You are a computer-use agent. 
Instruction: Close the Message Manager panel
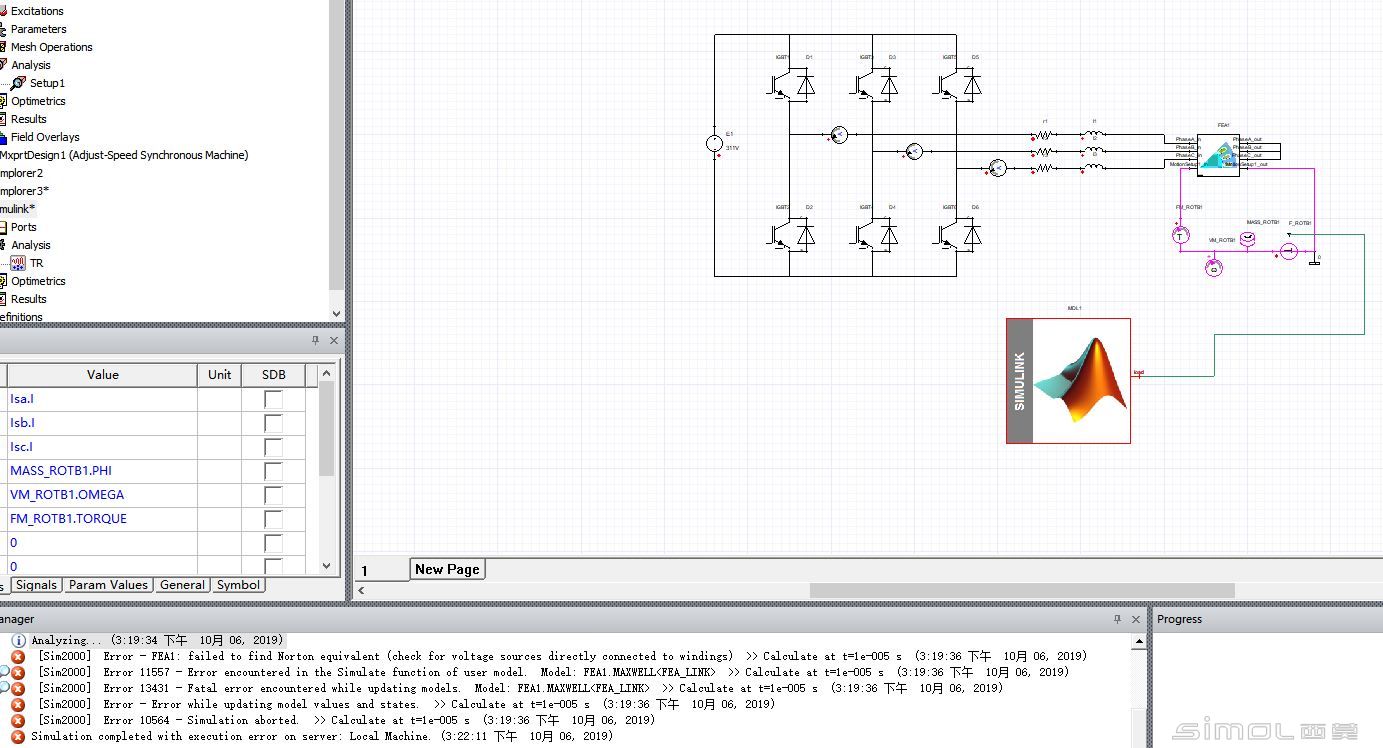click(x=1136, y=619)
